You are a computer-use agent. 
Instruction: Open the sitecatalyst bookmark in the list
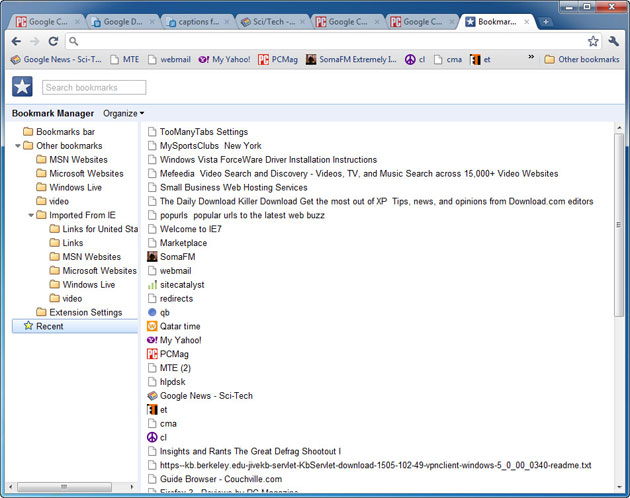[176, 285]
